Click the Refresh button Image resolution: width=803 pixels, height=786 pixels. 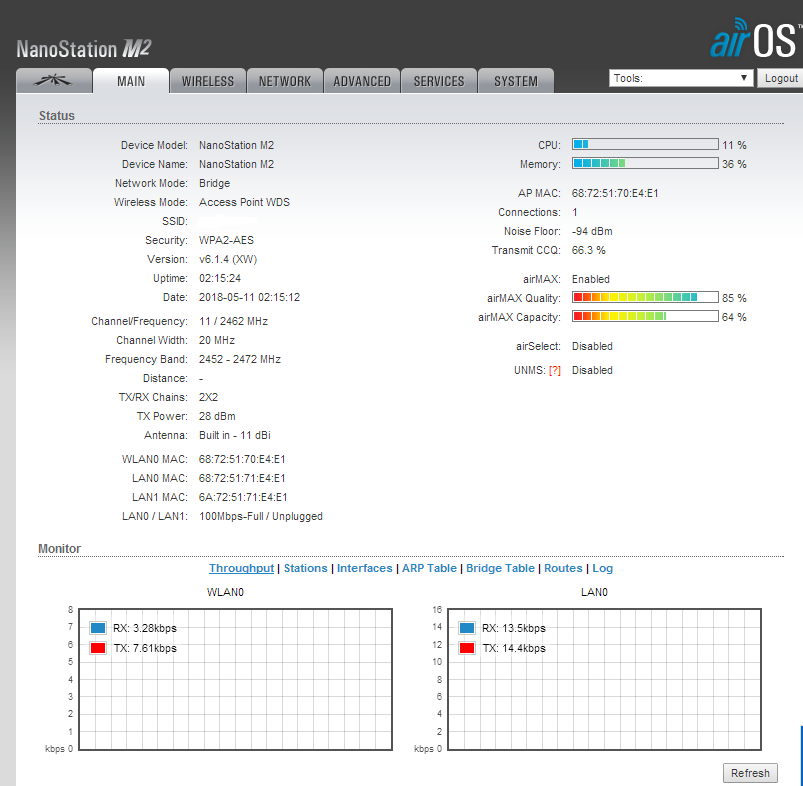pos(750,773)
